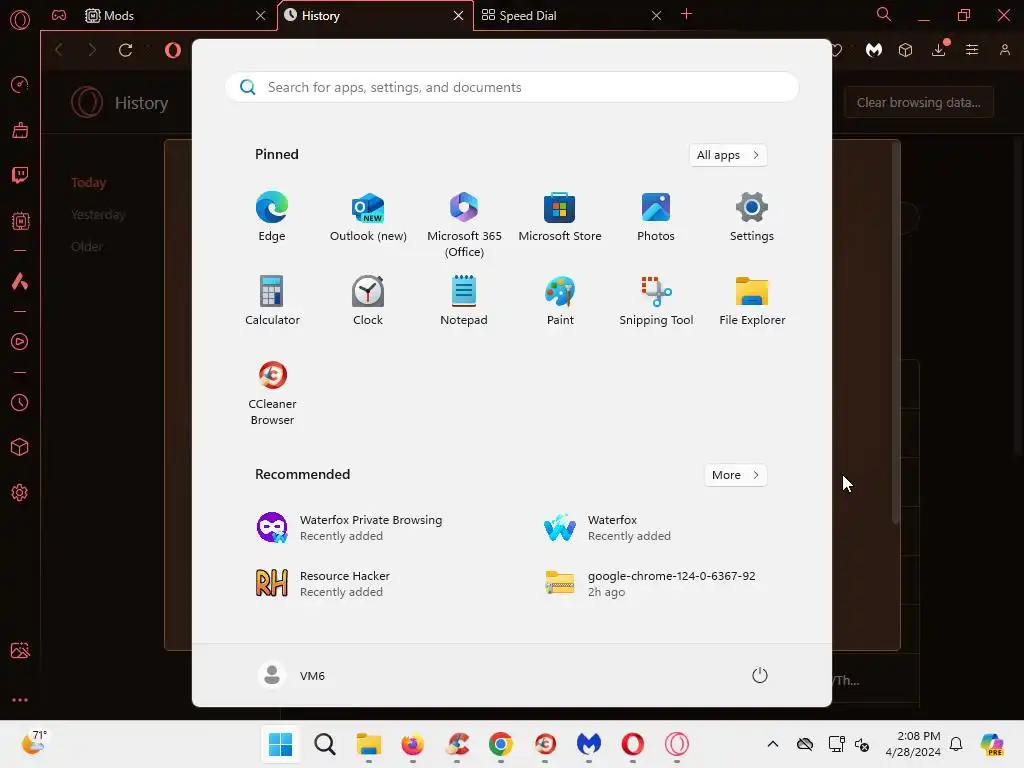
Task: Launch CCleaner Browser from pinned apps
Action: pyautogui.click(x=272, y=392)
